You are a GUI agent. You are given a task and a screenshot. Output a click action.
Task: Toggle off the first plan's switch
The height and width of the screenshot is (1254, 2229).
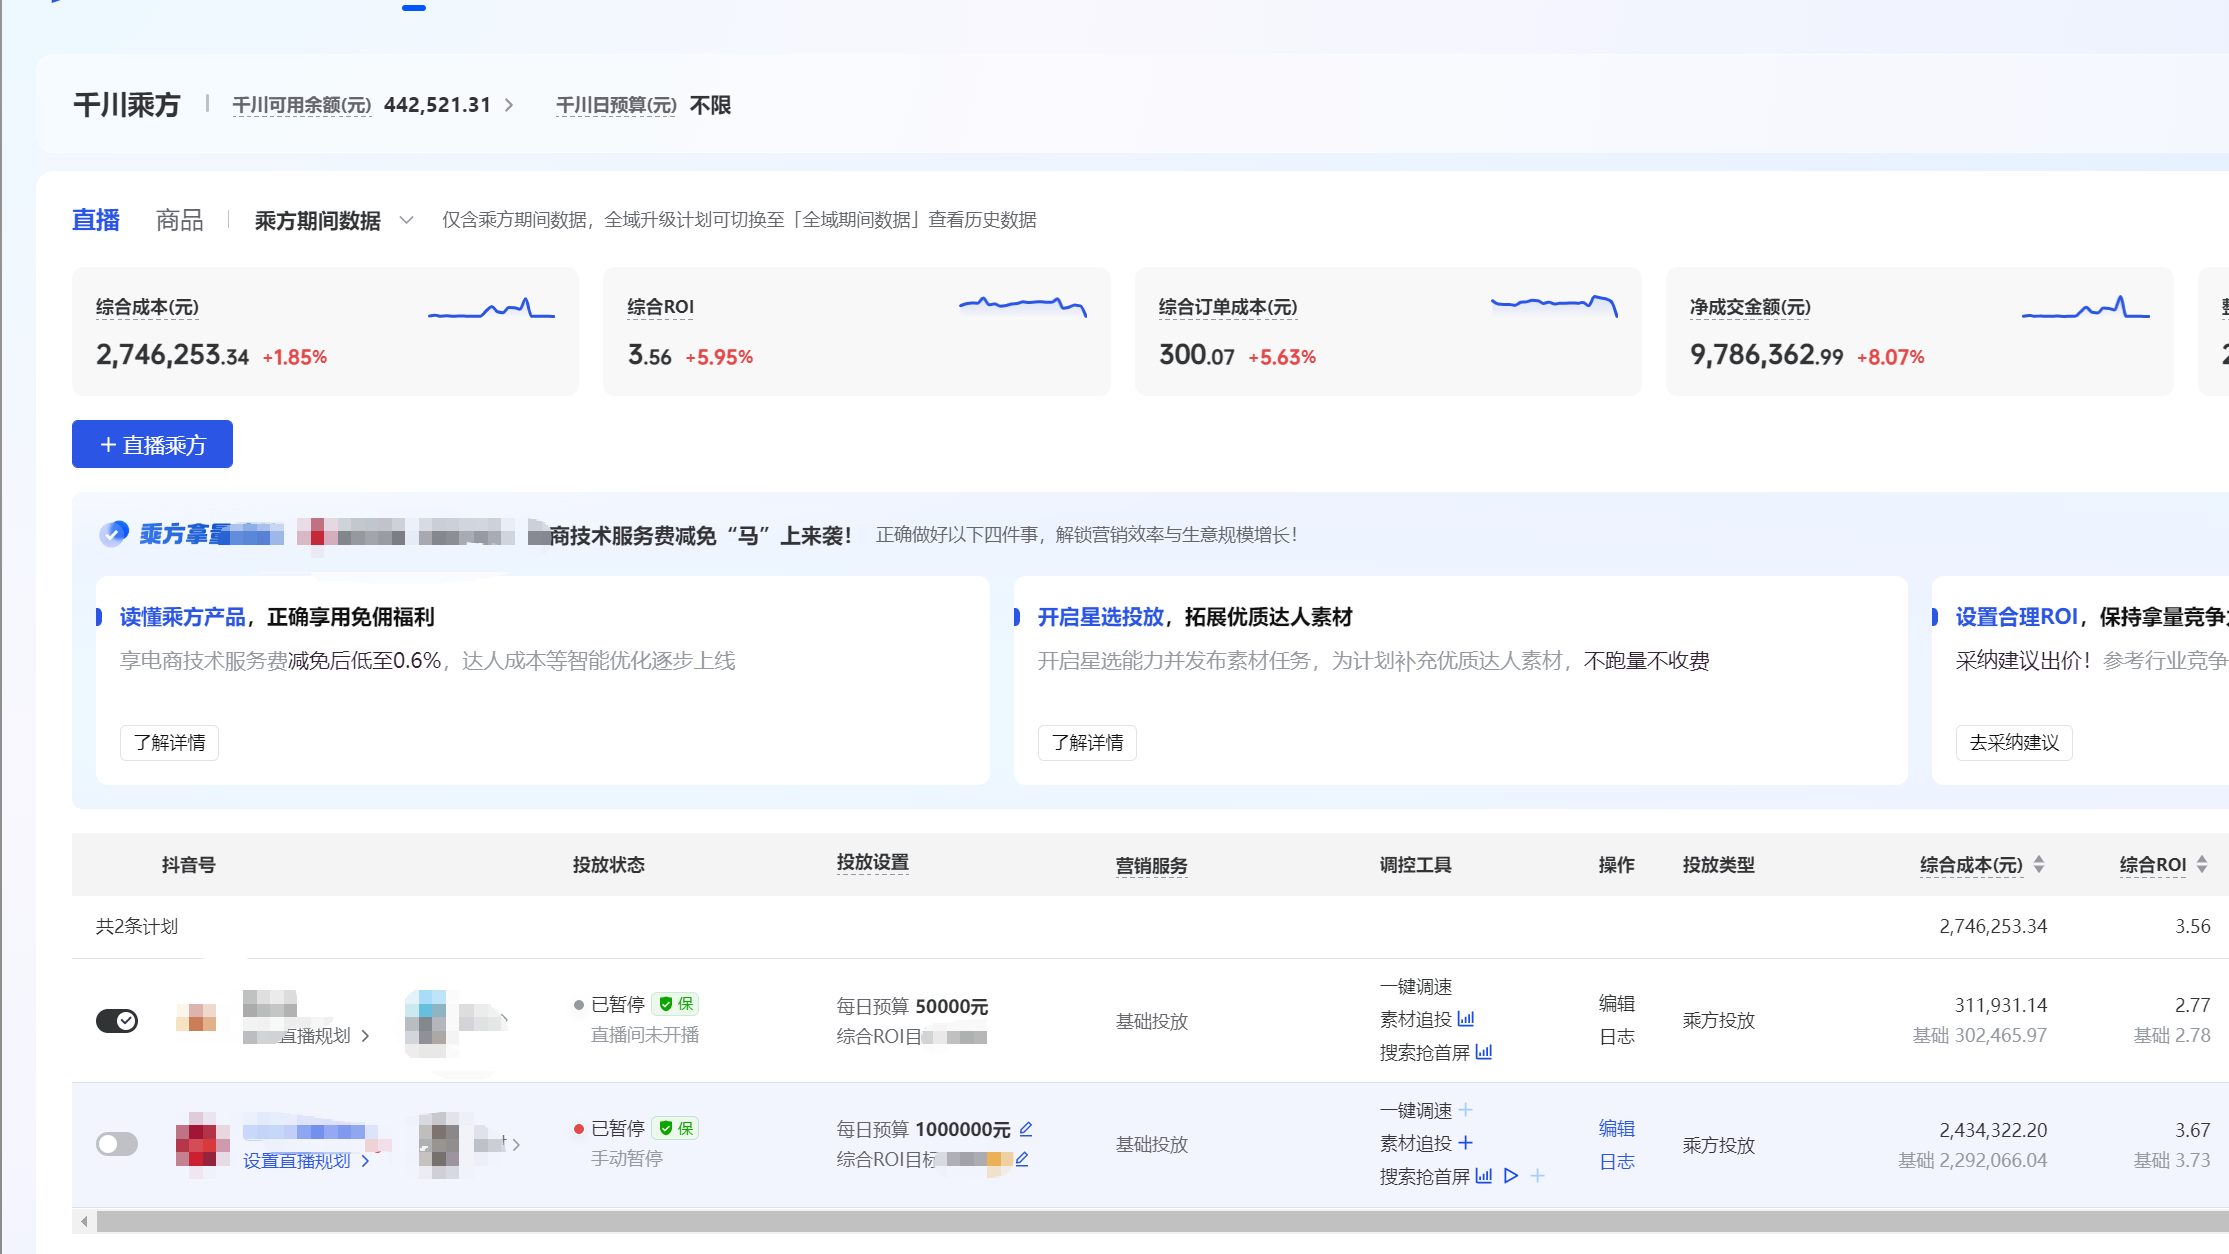[117, 1020]
